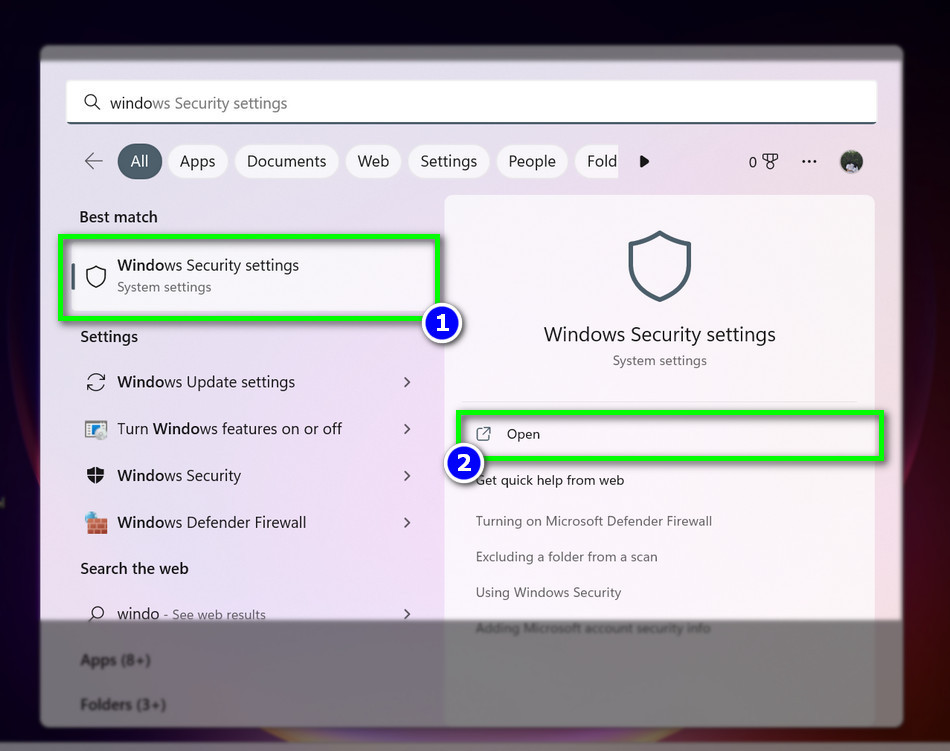
Task: Expand the Windows Defender Firewall chevron
Action: pos(407,523)
